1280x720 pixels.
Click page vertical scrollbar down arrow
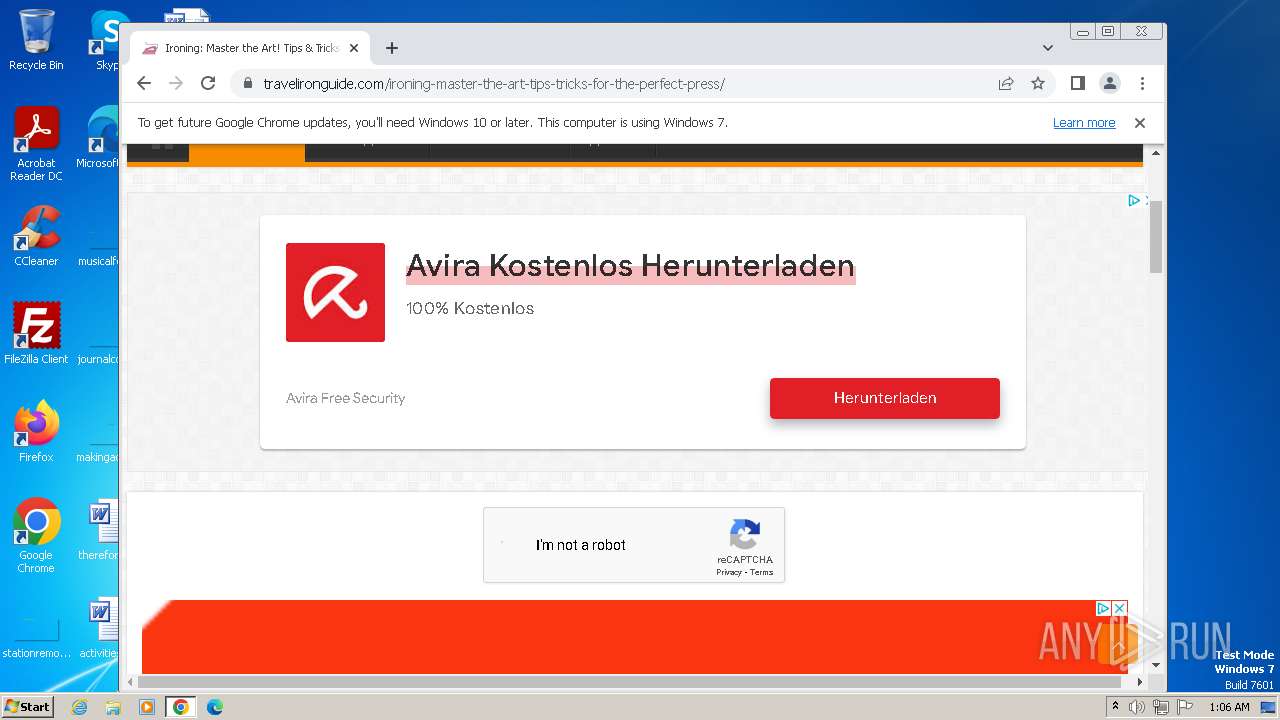point(1156,665)
